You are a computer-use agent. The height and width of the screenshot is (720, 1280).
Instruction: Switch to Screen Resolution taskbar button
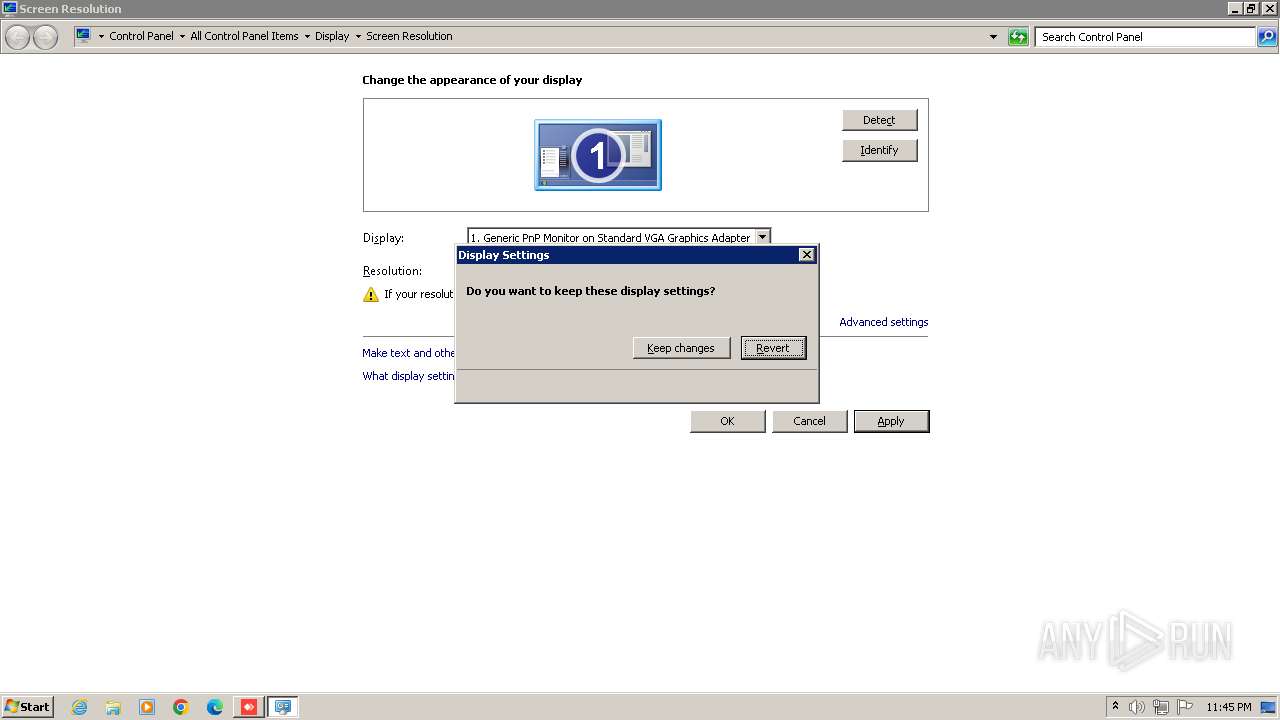[283, 707]
